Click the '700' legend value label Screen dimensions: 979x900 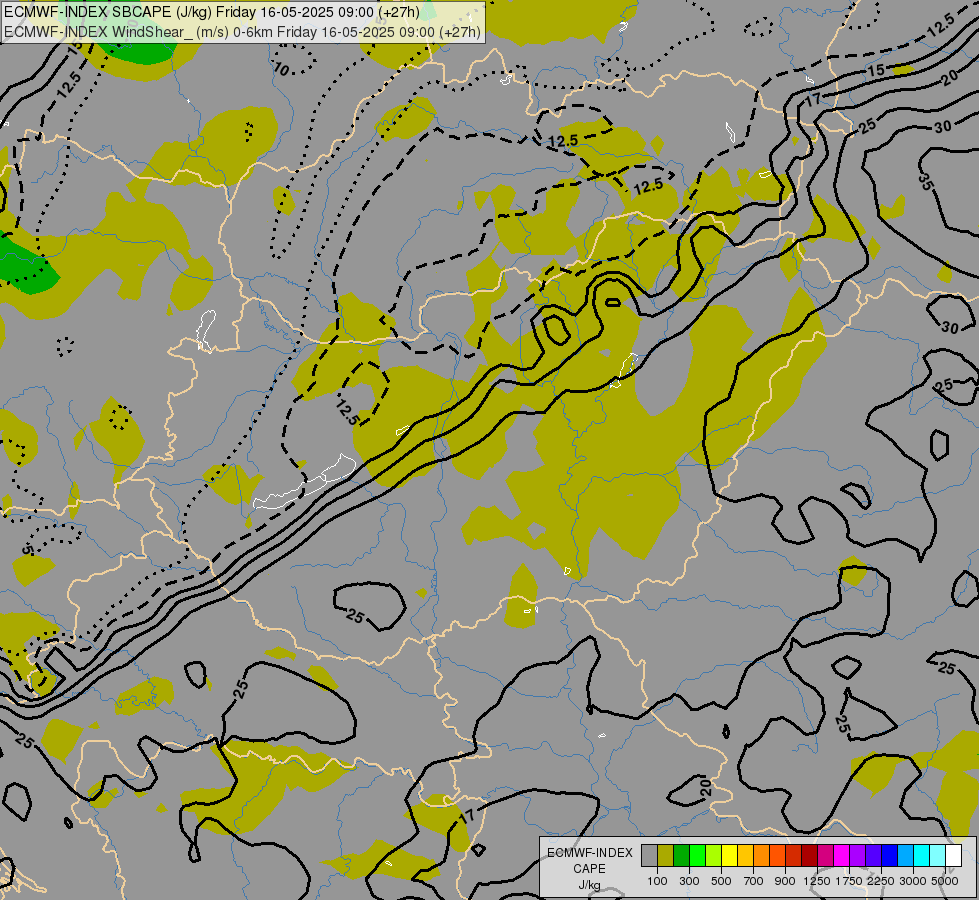(x=754, y=881)
